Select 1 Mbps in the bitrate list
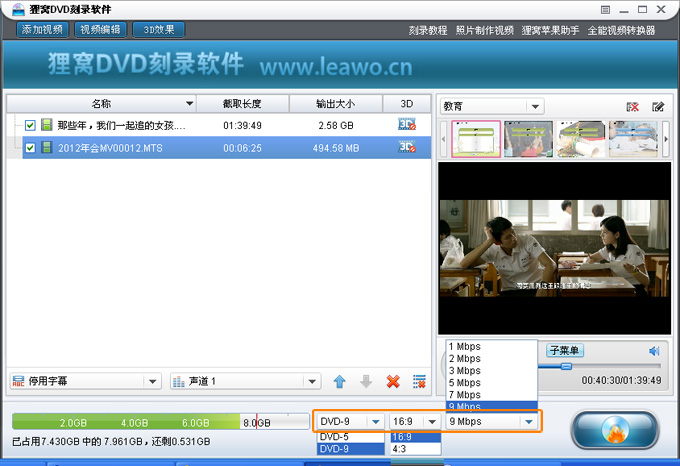The width and height of the screenshot is (680, 466). [491, 346]
